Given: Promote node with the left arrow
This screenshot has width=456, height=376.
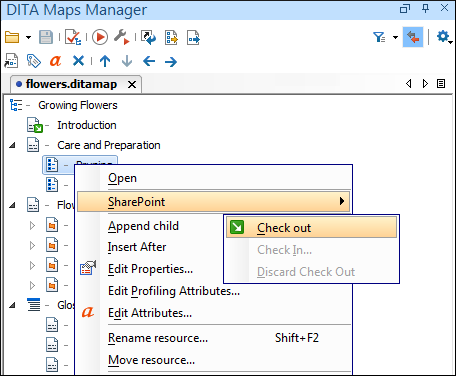Looking at the screenshot, I should tap(149, 61).
